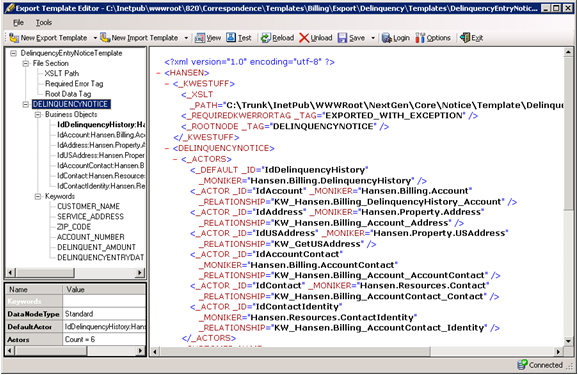Click the Connected status icon

[x=522, y=365]
